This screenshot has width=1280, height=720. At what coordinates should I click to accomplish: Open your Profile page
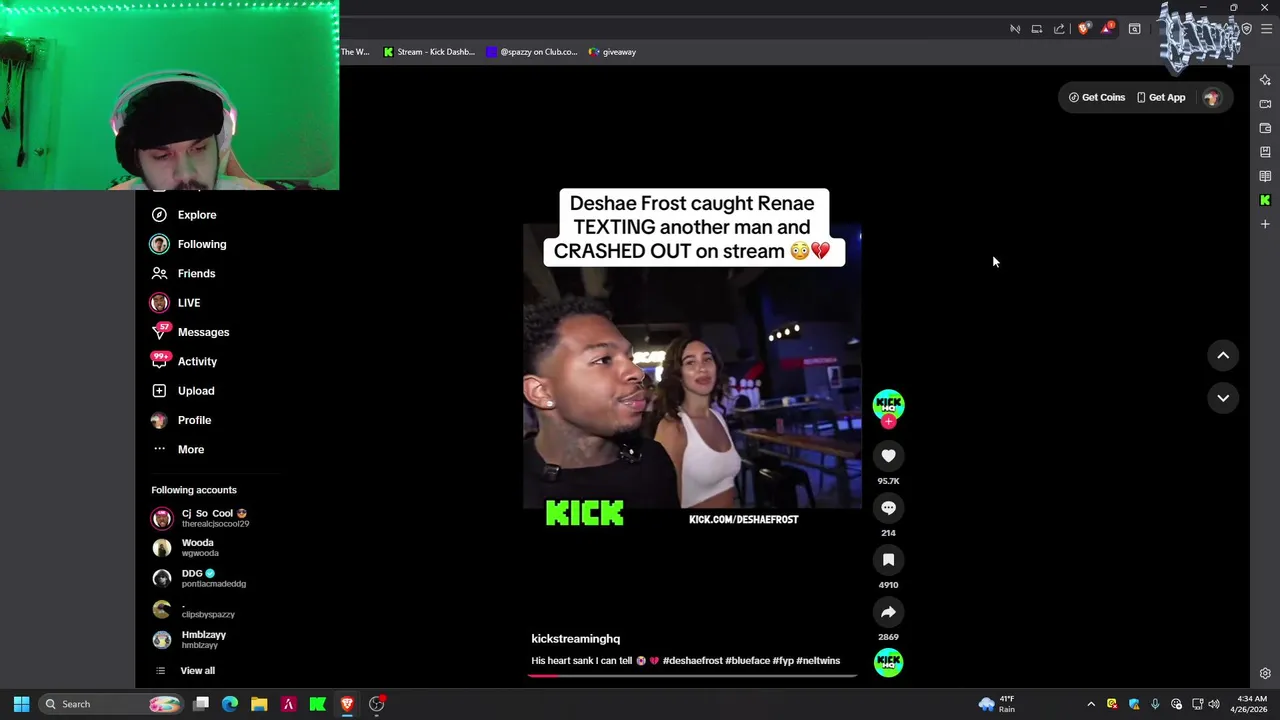[x=181, y=420]
